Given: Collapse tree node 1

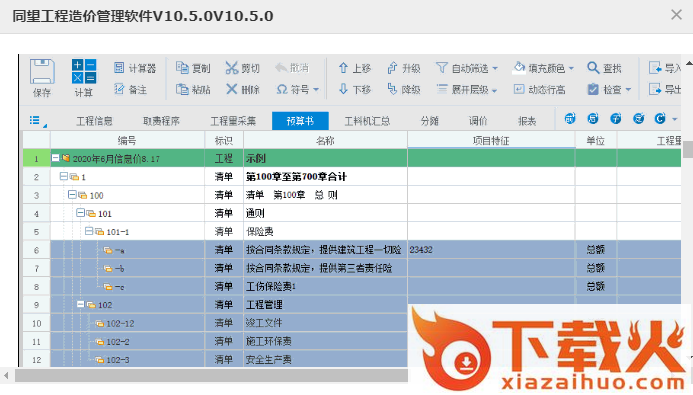Looking at the screenshot, I should [64, 176].
